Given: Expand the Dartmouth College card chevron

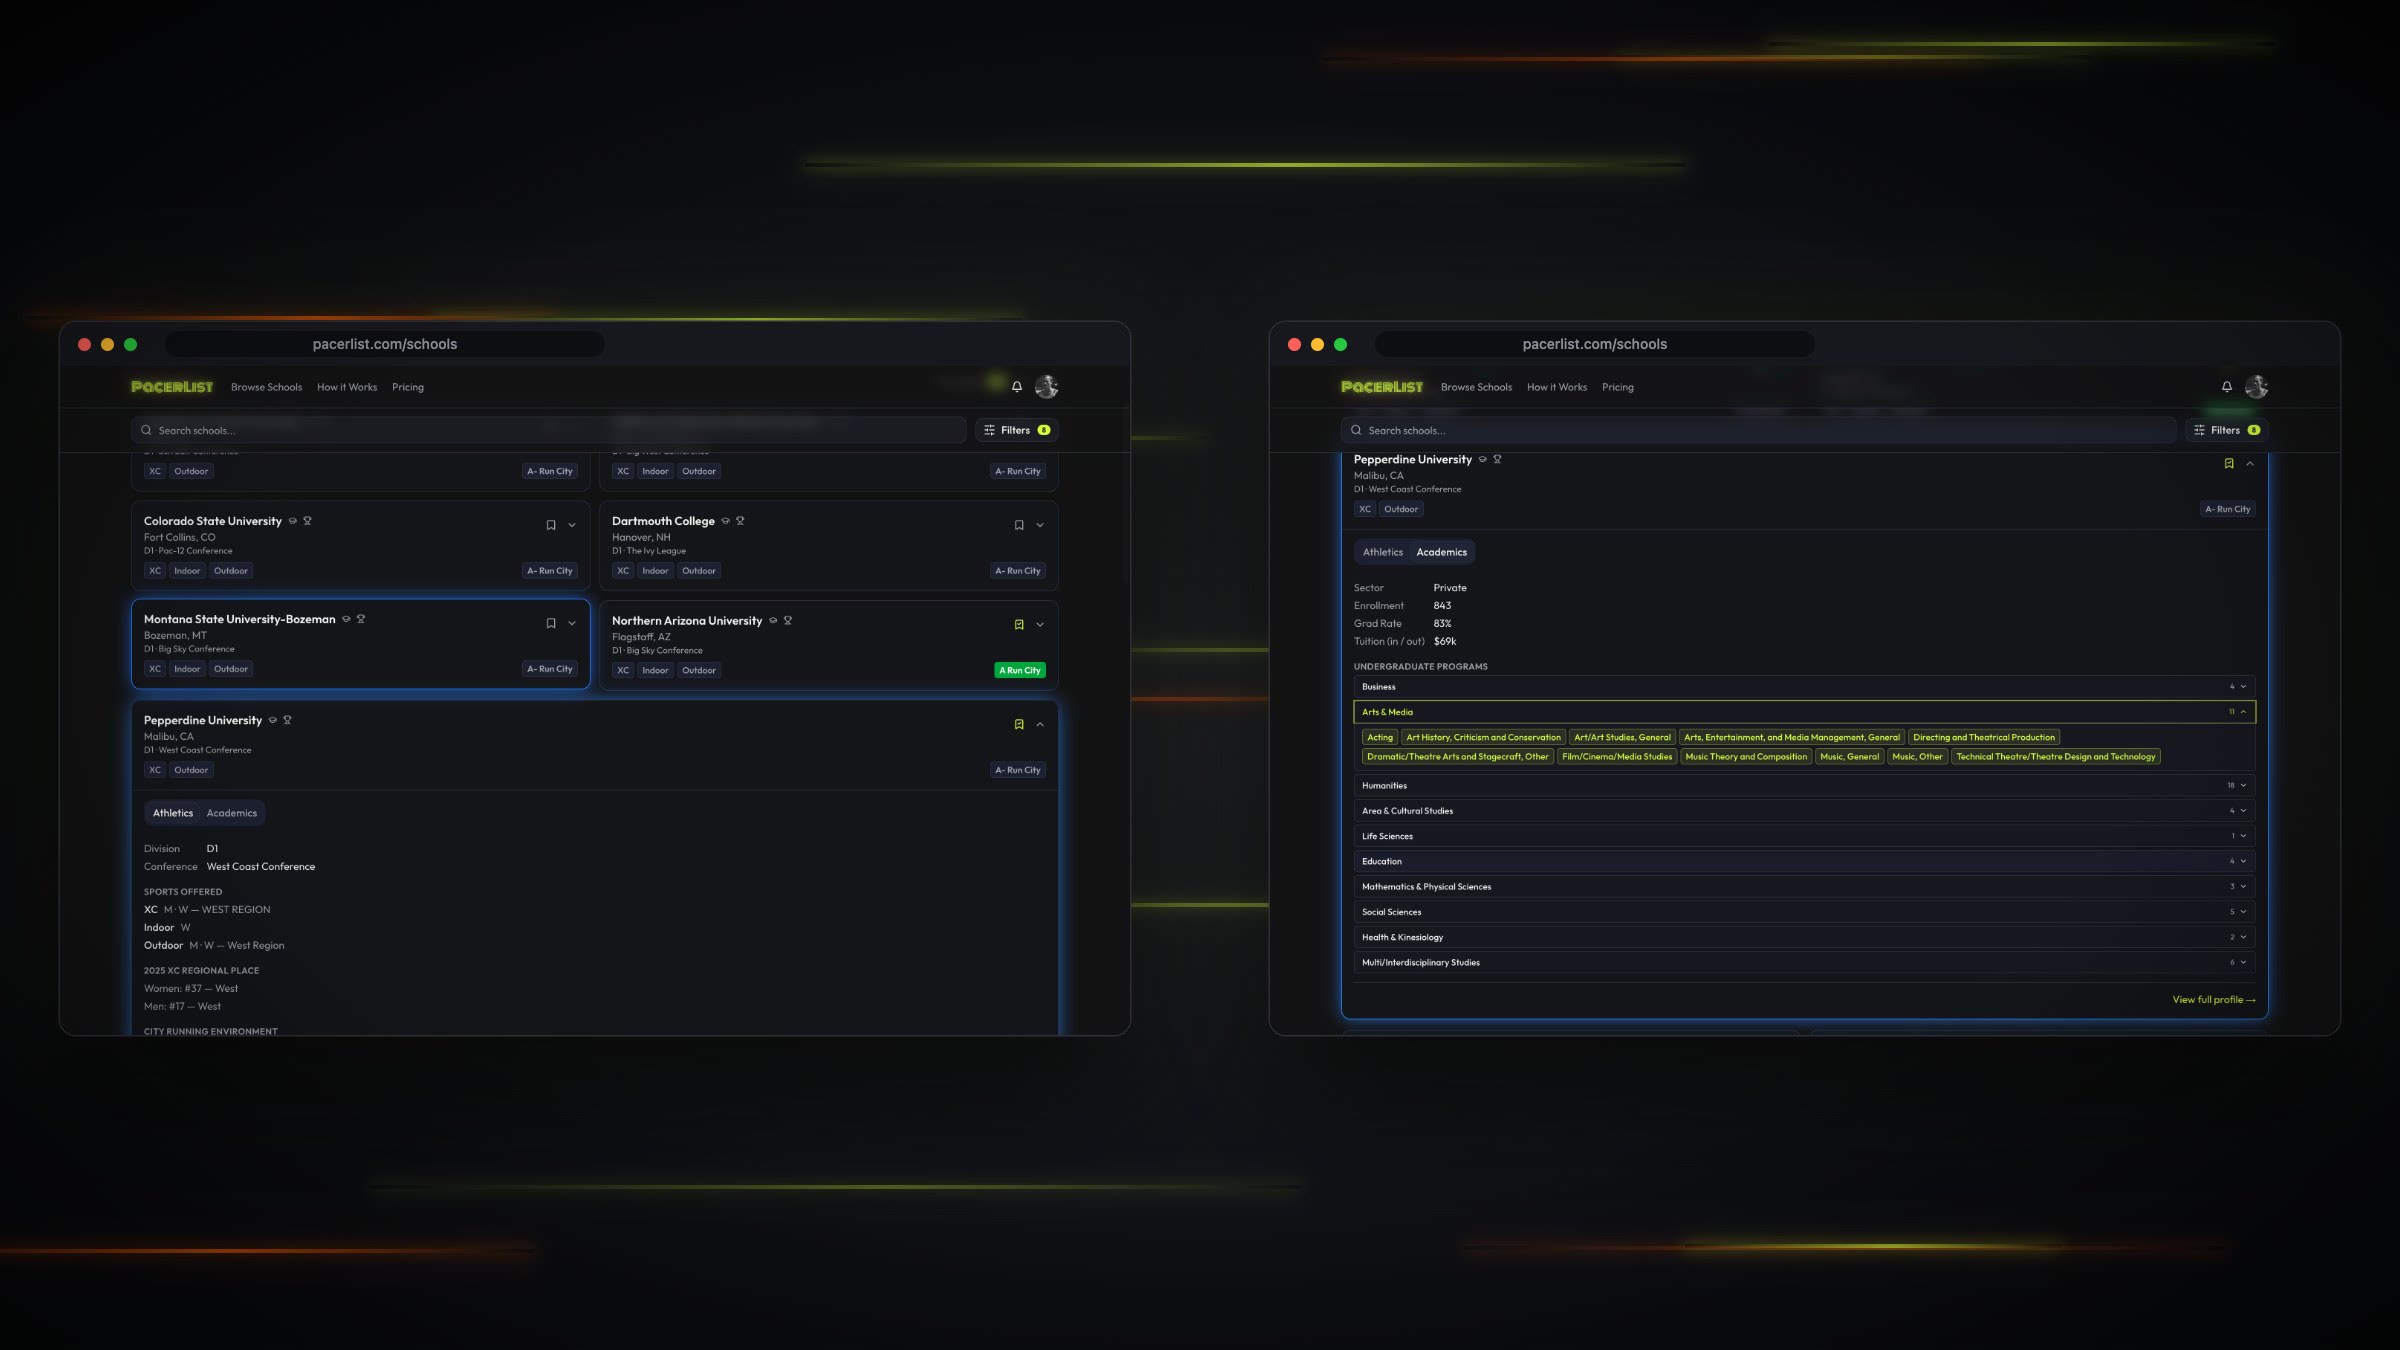Looking at the screenshot, I should (x=1040, y=525).
